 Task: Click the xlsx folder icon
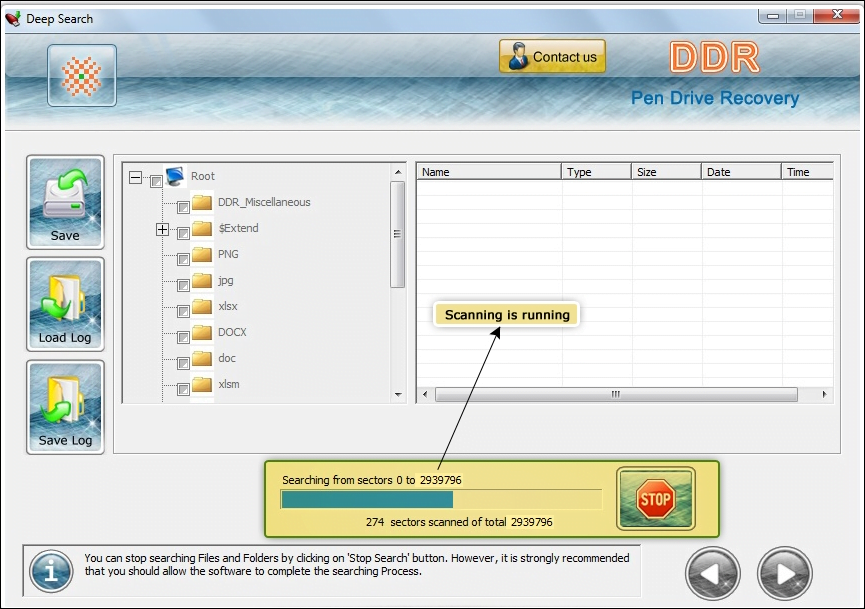[202, 306]
